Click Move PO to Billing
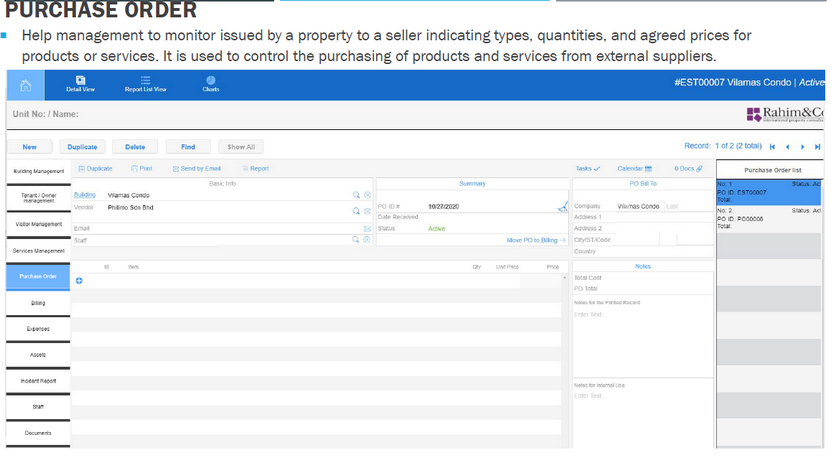This screenshot has height=457, width=838. (x=536, y=240)
